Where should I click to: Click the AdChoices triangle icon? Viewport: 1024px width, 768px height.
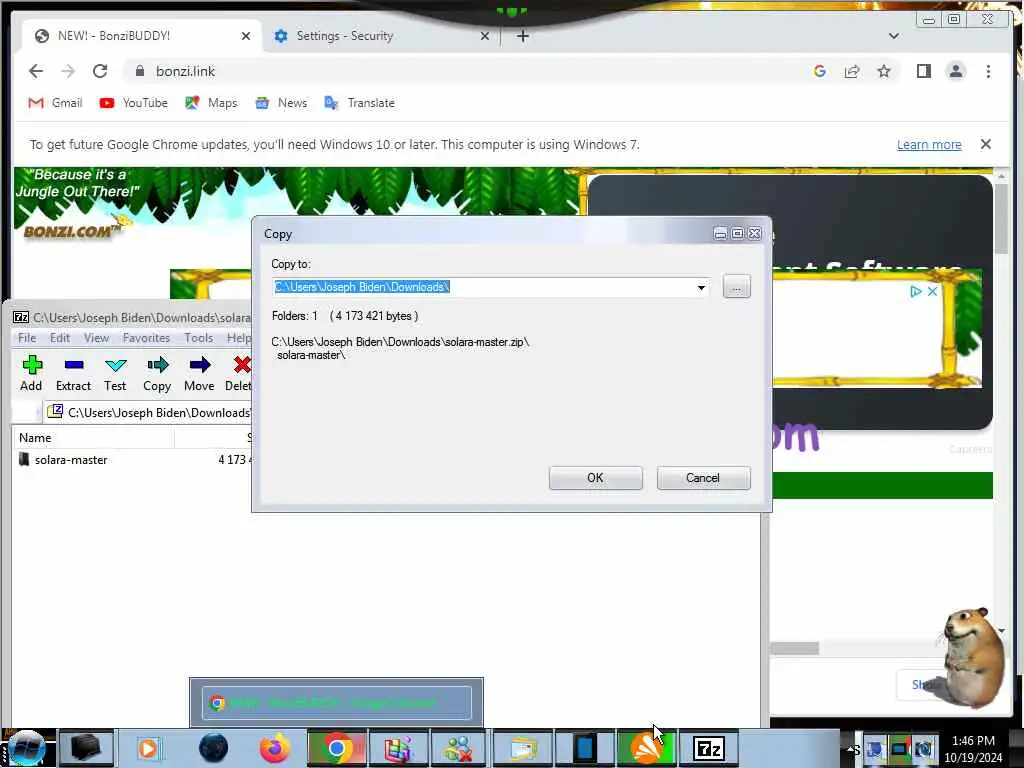[916, 291]
